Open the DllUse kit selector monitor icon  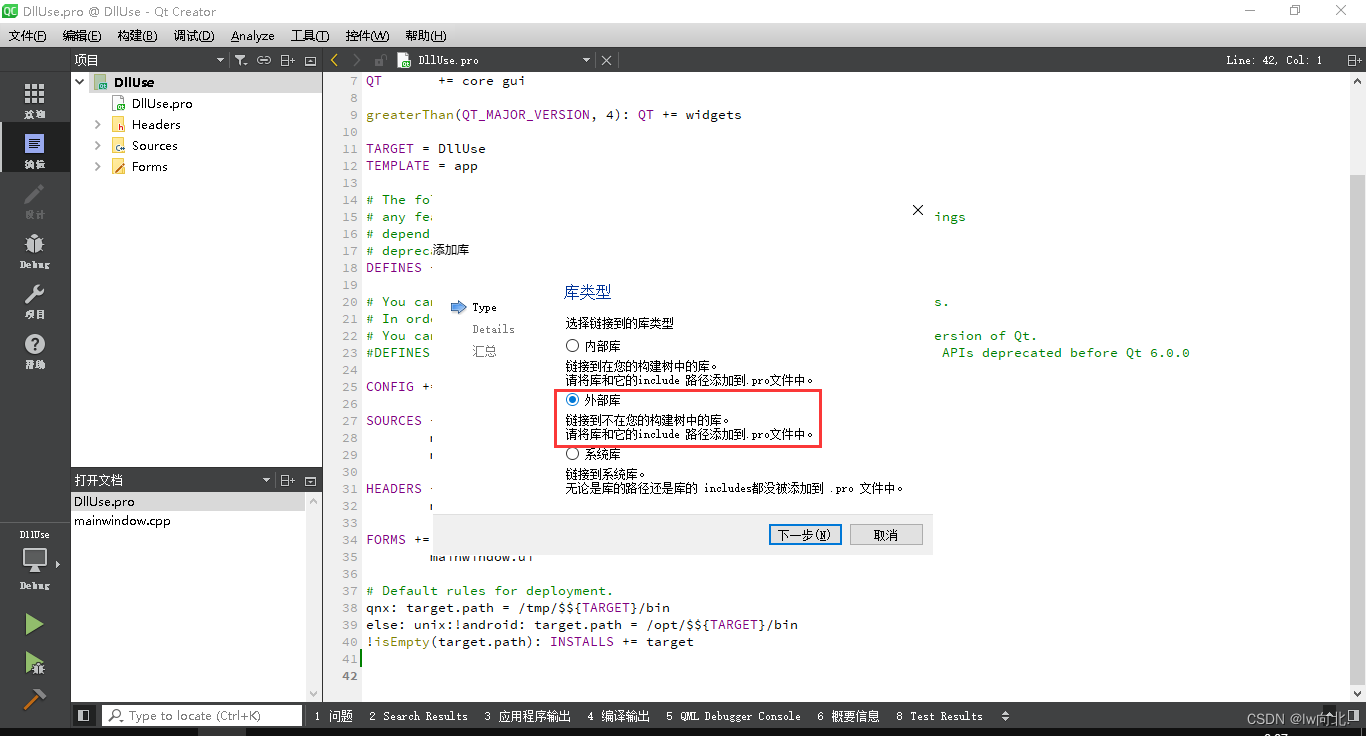click(x=35, y=559)
